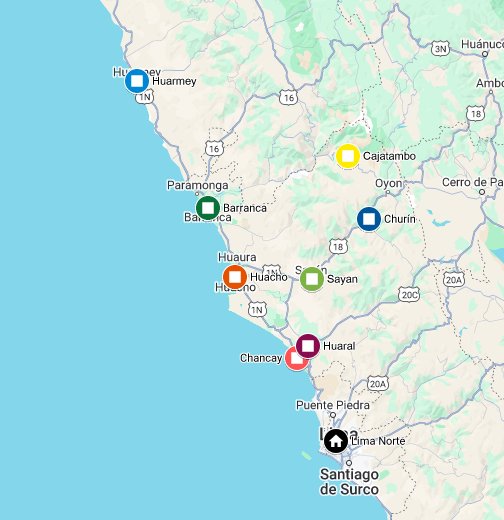The height and width of the screenshot is (520, 504).
Task: Open the light green Sayan marker
Action: coord(312,279)
